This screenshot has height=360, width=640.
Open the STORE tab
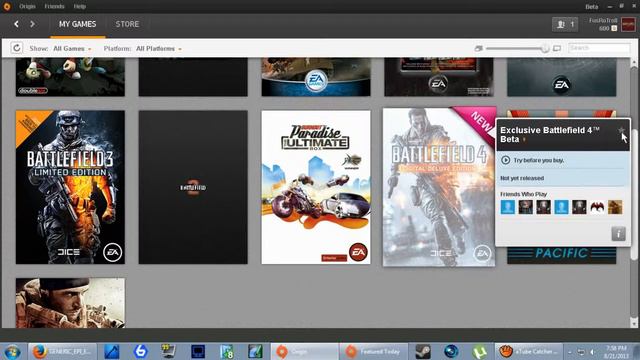pos(127,24)
